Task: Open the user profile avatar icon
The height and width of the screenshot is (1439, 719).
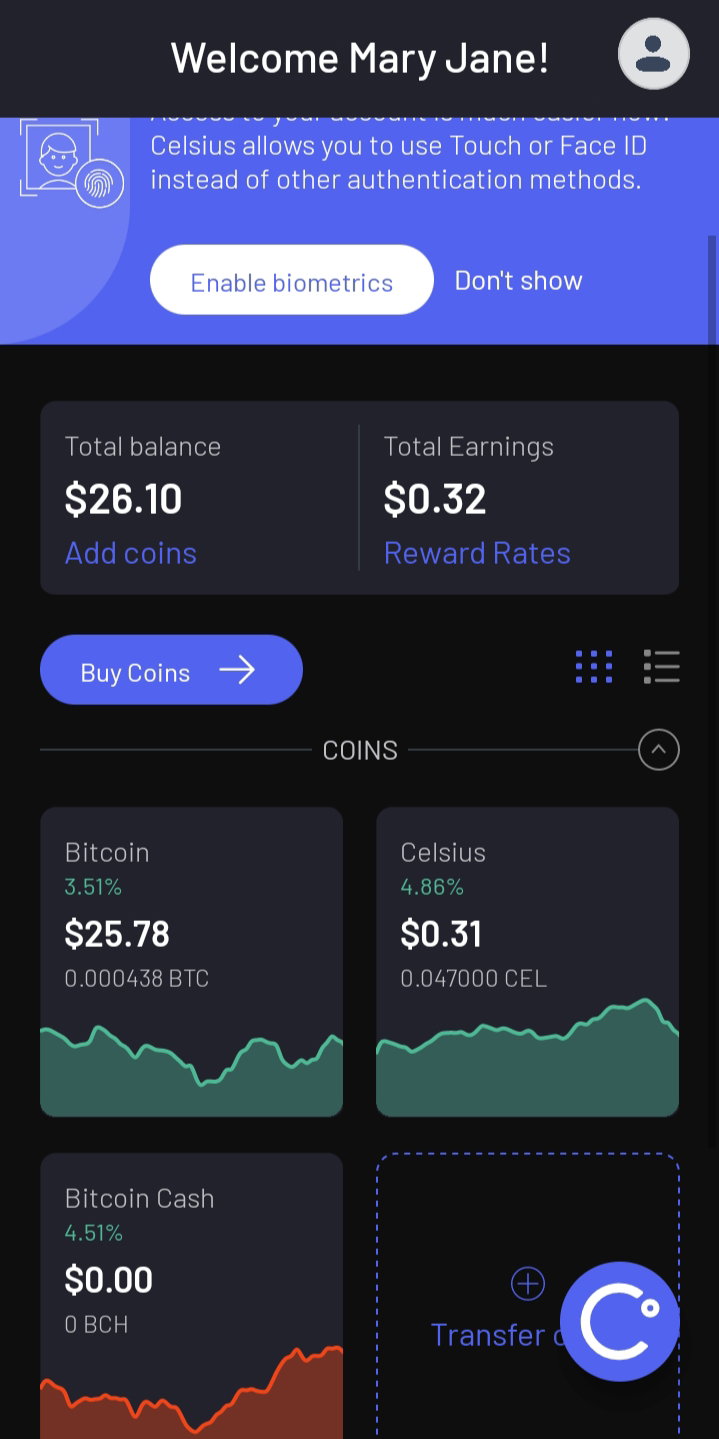Action: coord(654,54)
